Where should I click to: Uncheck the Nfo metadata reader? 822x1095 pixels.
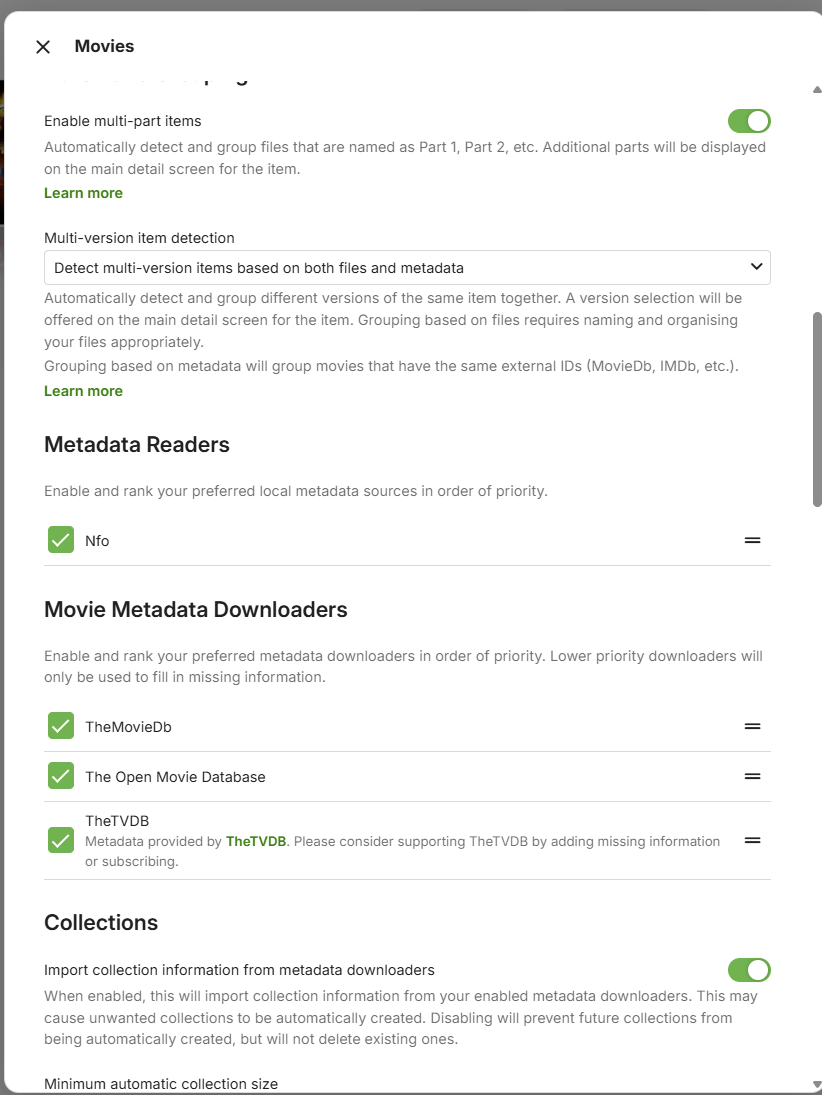pyautogui.click(x=61, y=541)
